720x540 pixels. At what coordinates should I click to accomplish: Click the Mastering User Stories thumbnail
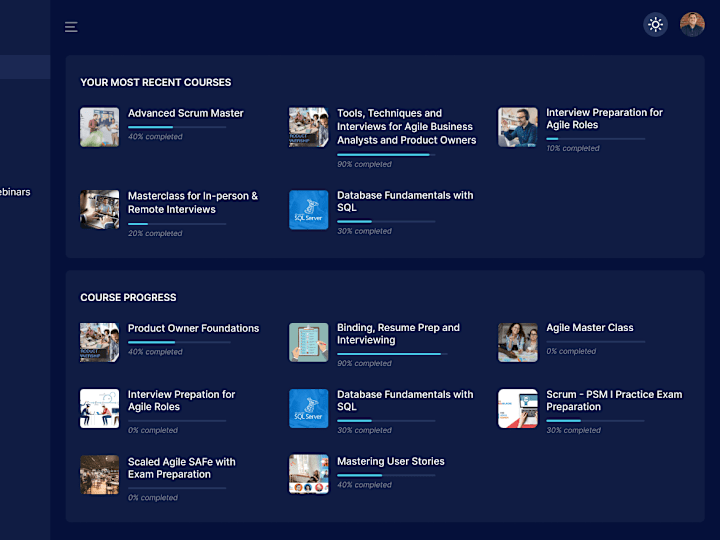pos(309,475)
